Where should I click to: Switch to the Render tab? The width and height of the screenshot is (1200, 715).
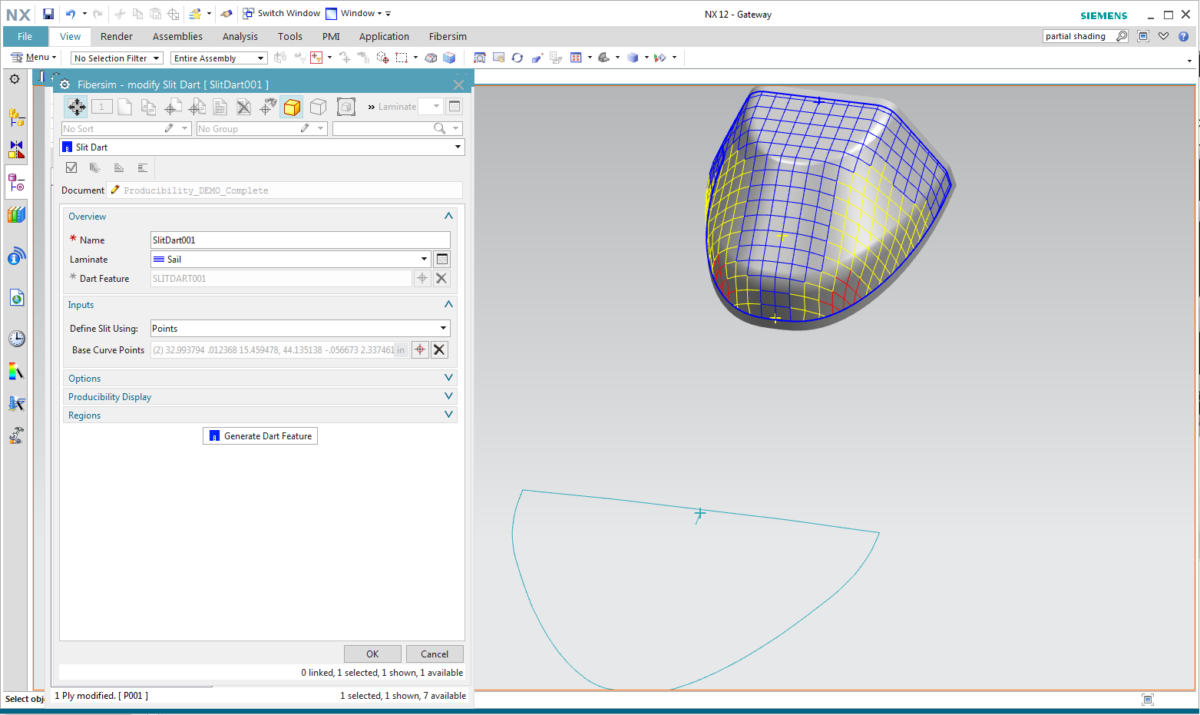click(116, 36)
